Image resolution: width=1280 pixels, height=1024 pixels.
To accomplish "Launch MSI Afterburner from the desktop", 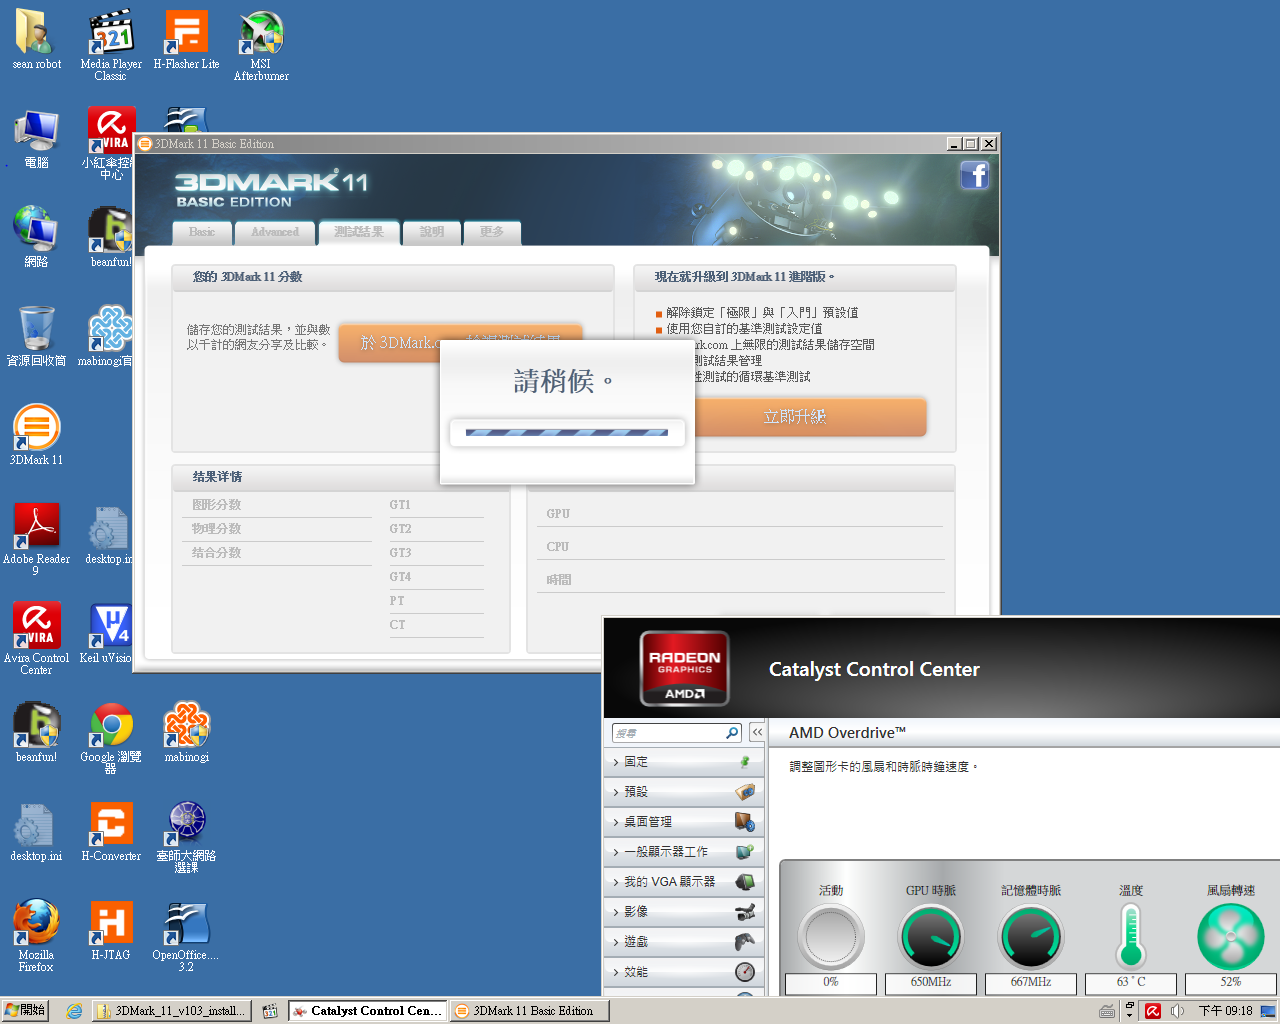I will [x=261, y=45].
